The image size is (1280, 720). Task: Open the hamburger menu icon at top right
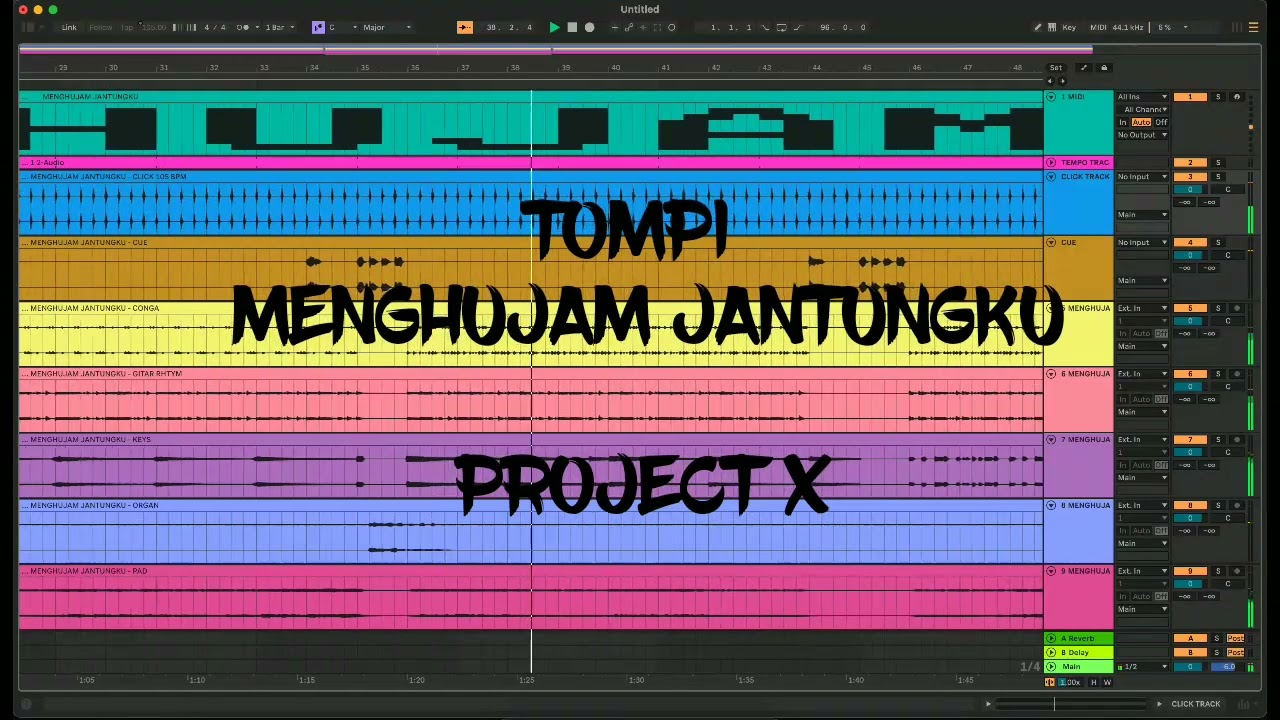point(1253,27)
